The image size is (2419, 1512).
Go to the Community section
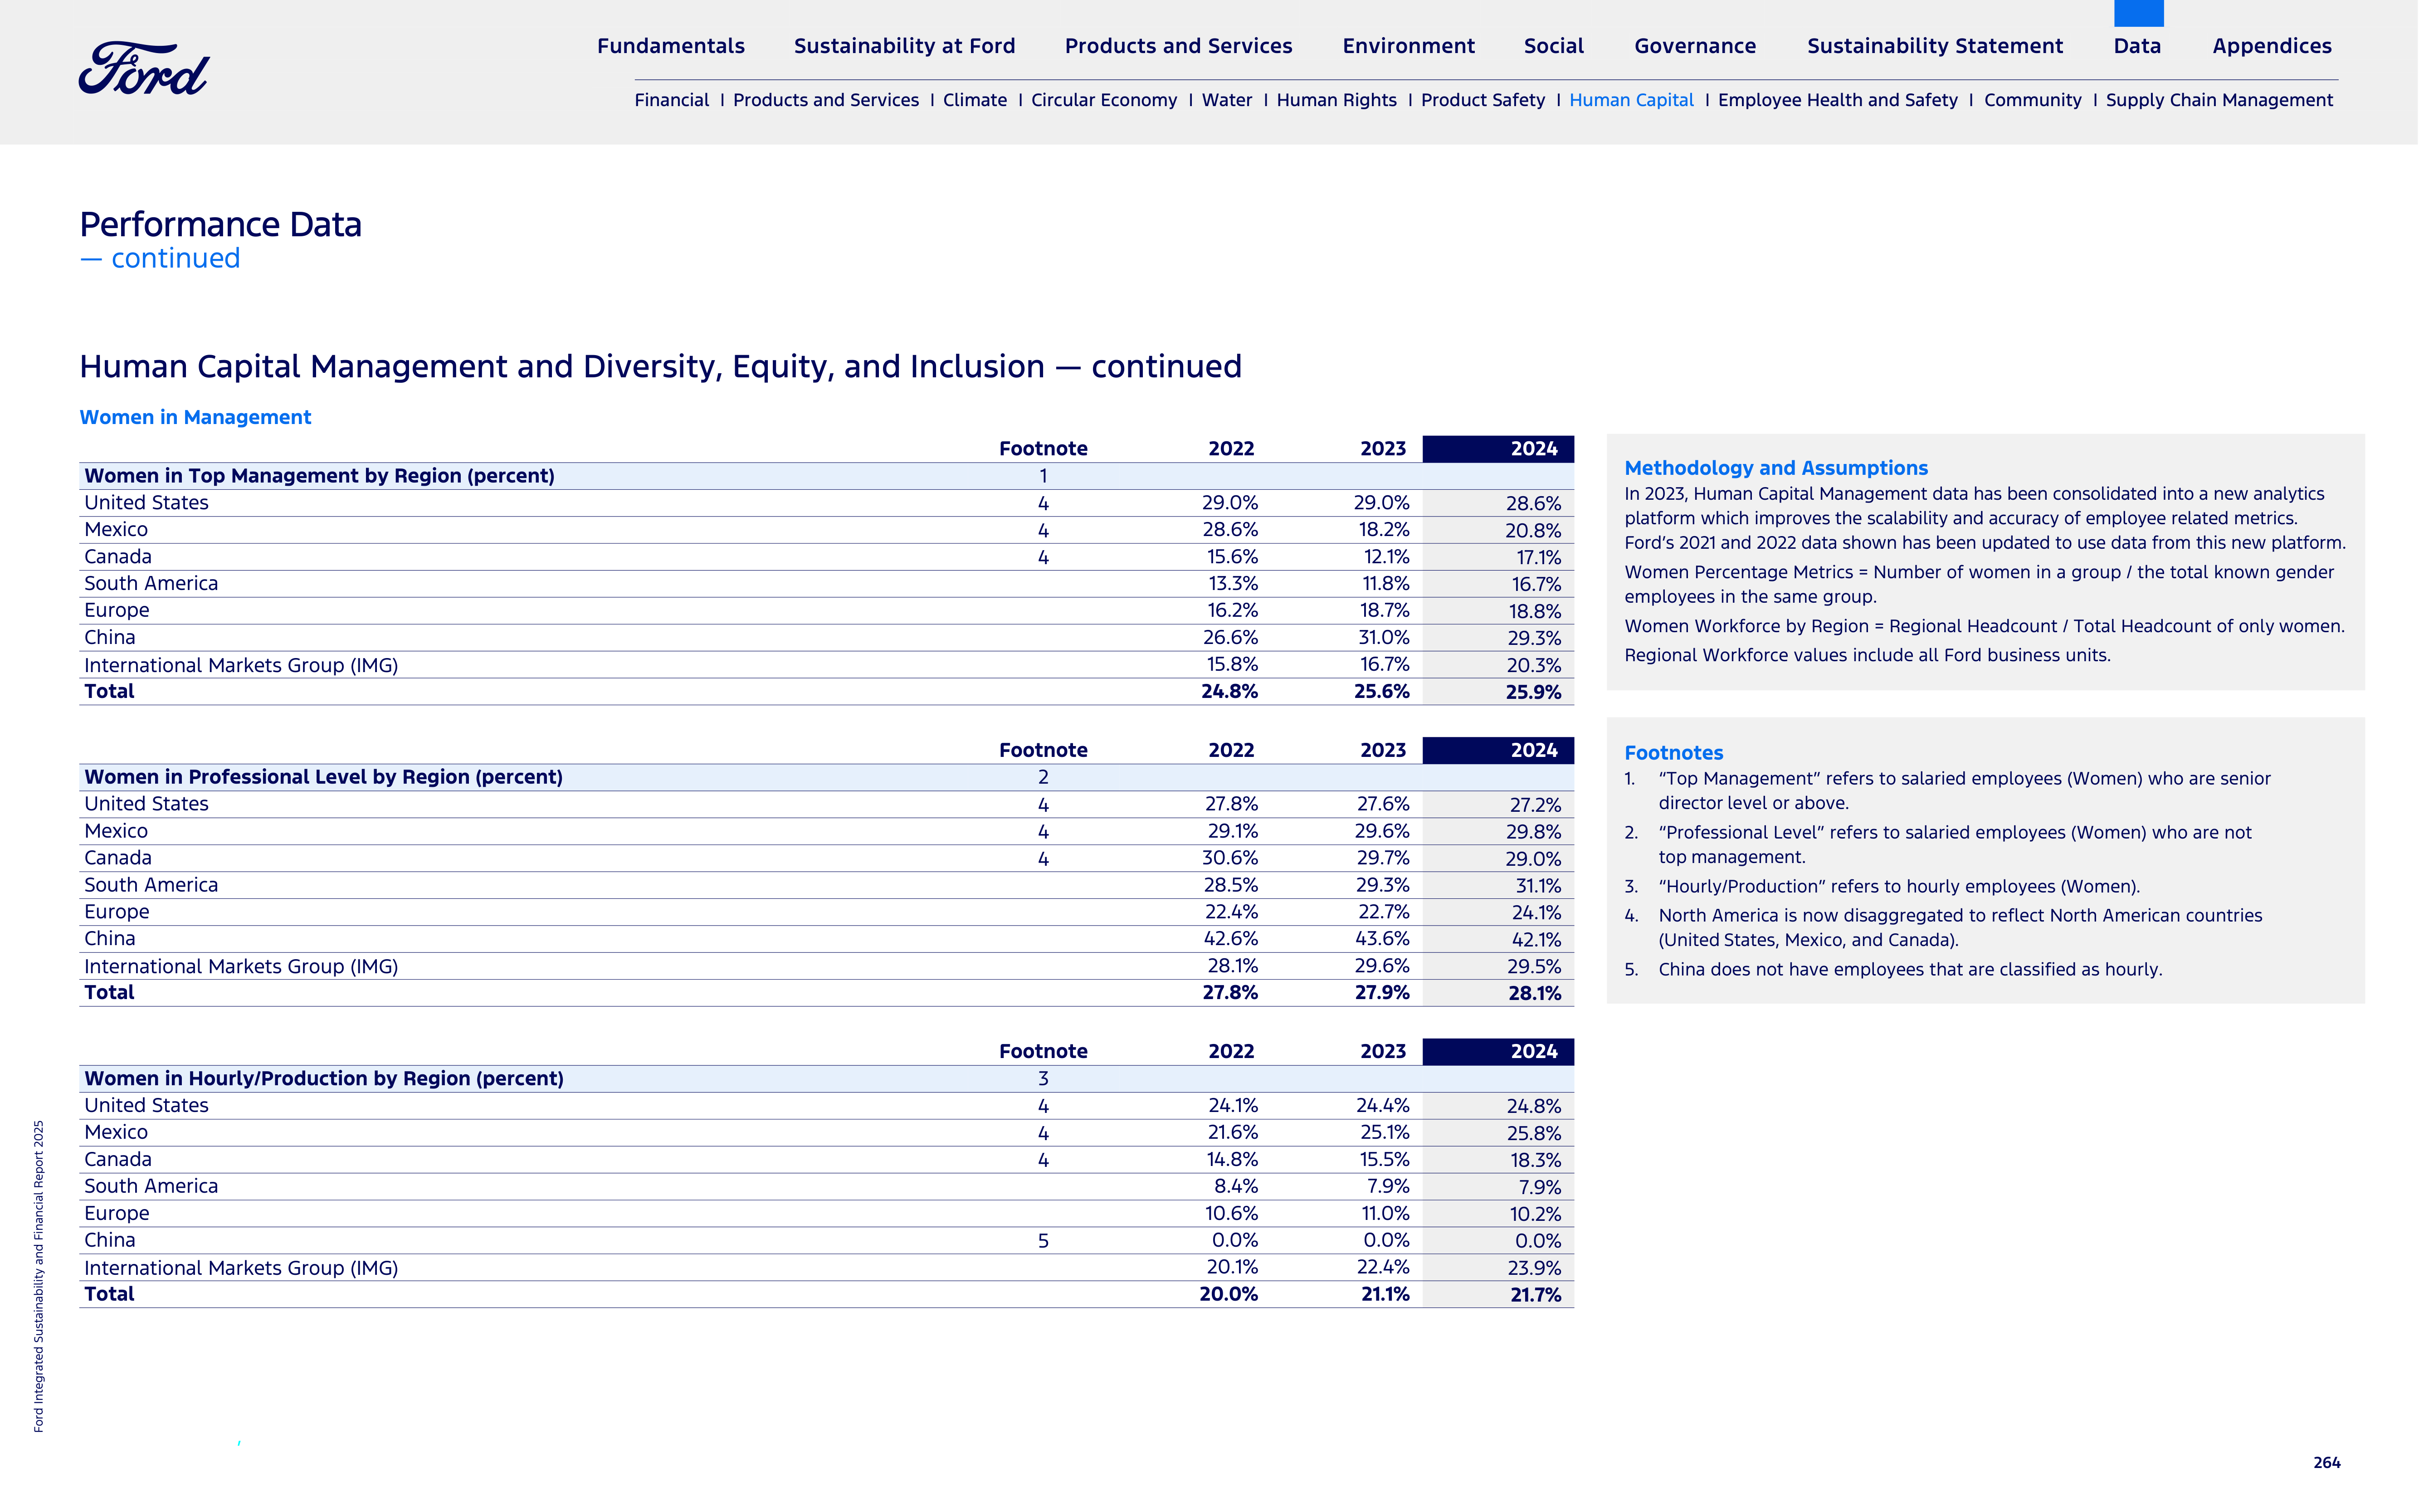(2032, 100)
